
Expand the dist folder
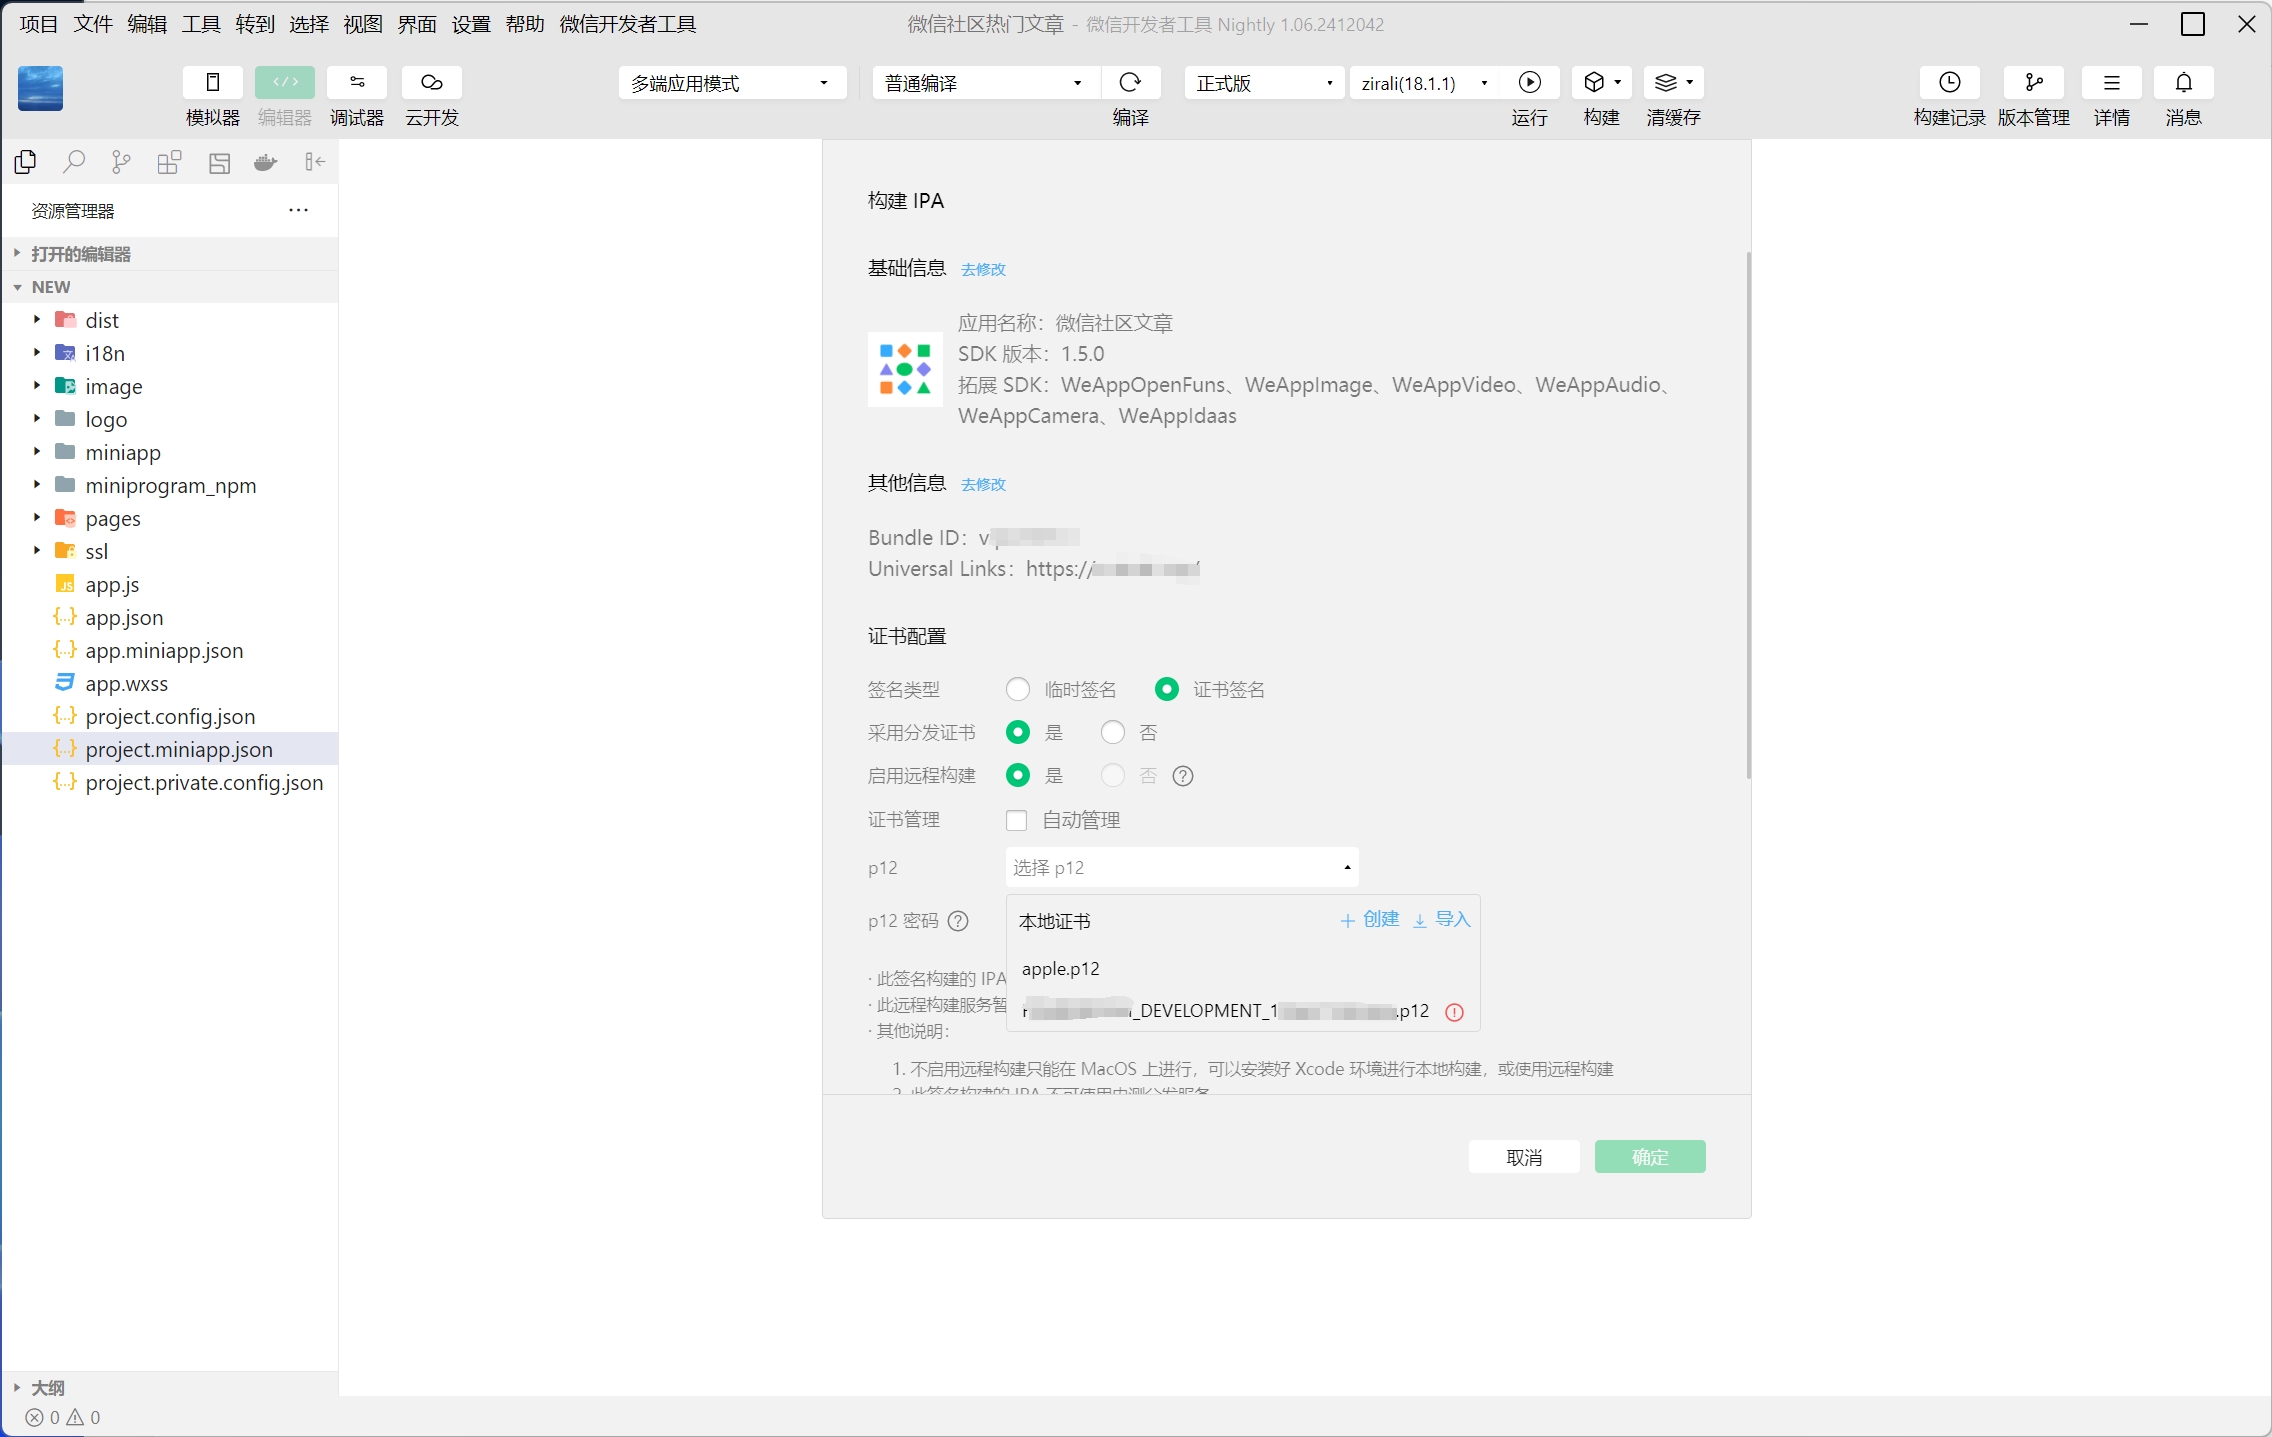coord(170,320)
